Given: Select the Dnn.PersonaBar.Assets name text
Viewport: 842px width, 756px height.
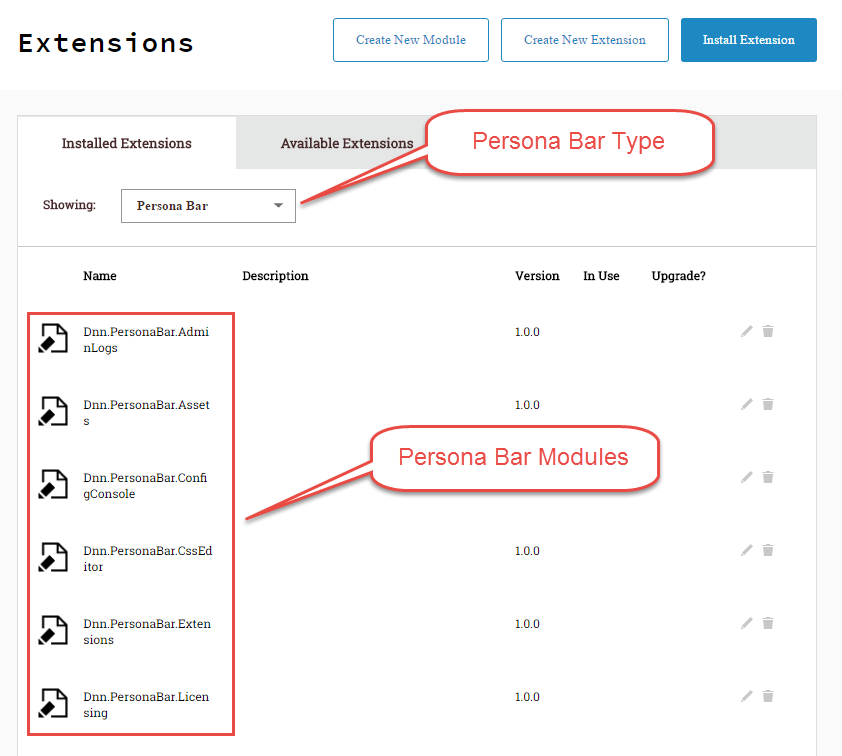Looking at the screenshot, I should [146, 413].
